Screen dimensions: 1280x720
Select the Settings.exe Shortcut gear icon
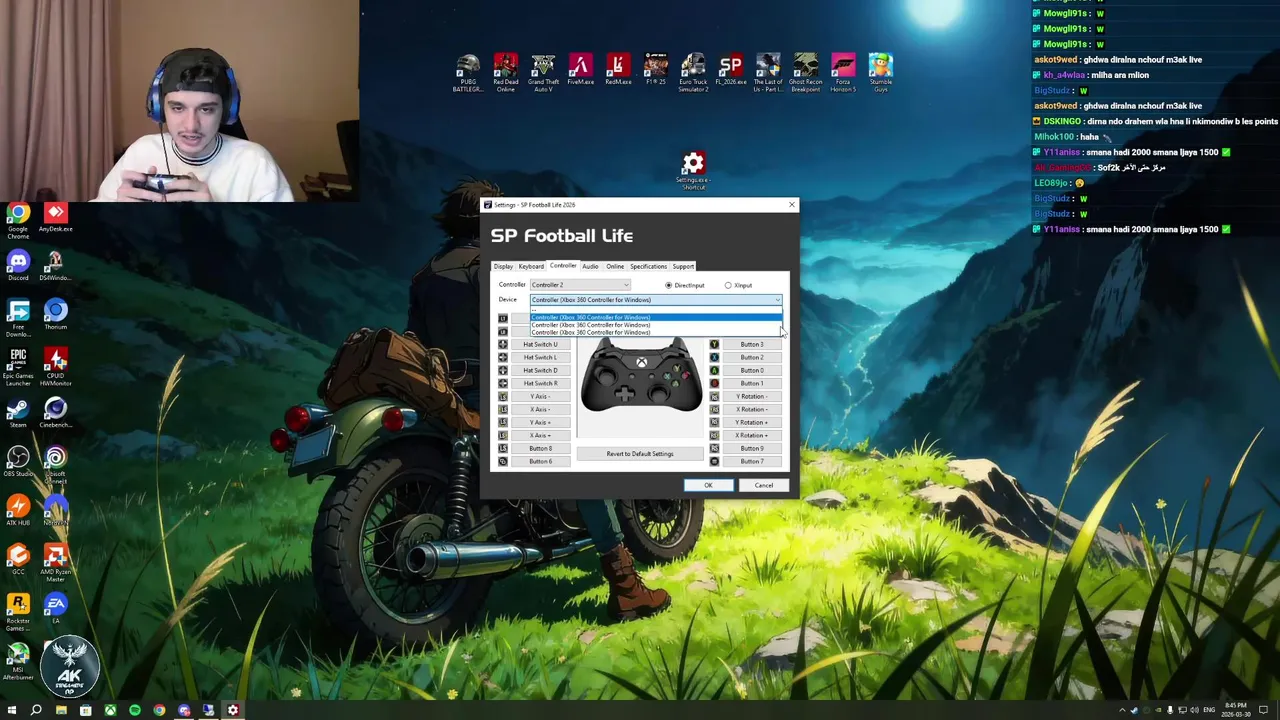pos(693,170)
